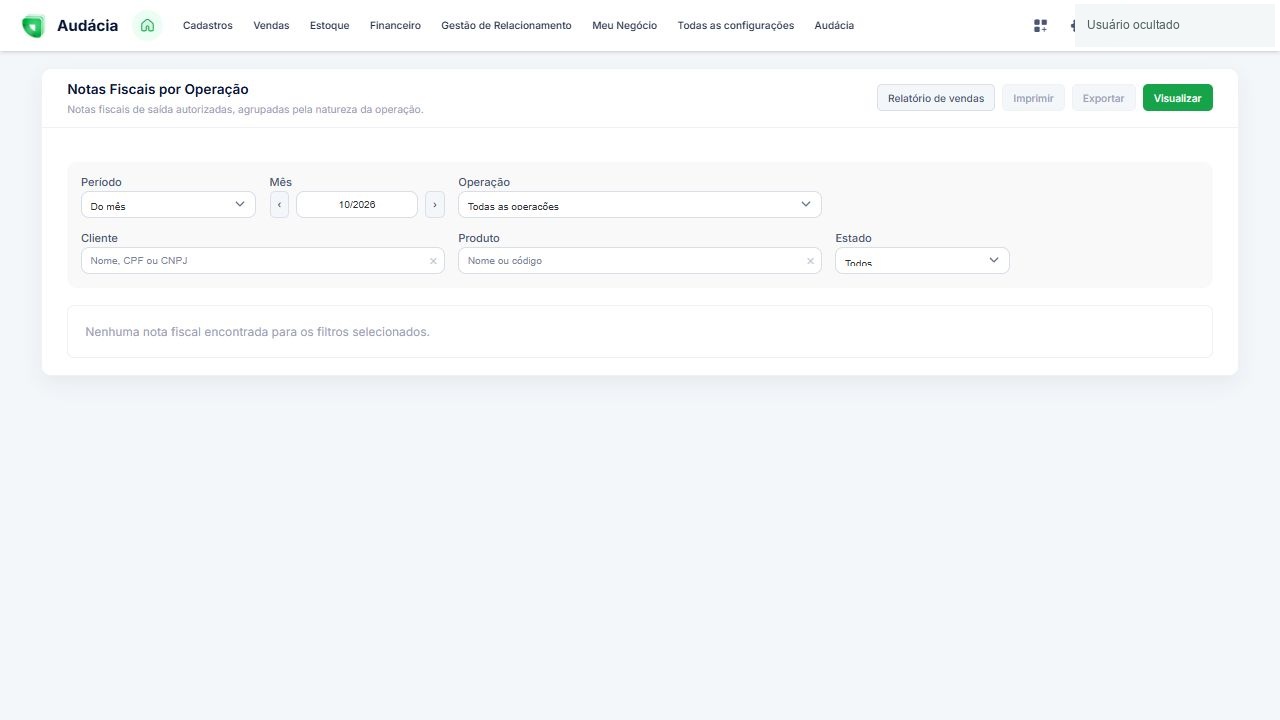This screenshot has width=1280, height=720.
Task: Click the Audácia shield logo
Action: (33, 26)
